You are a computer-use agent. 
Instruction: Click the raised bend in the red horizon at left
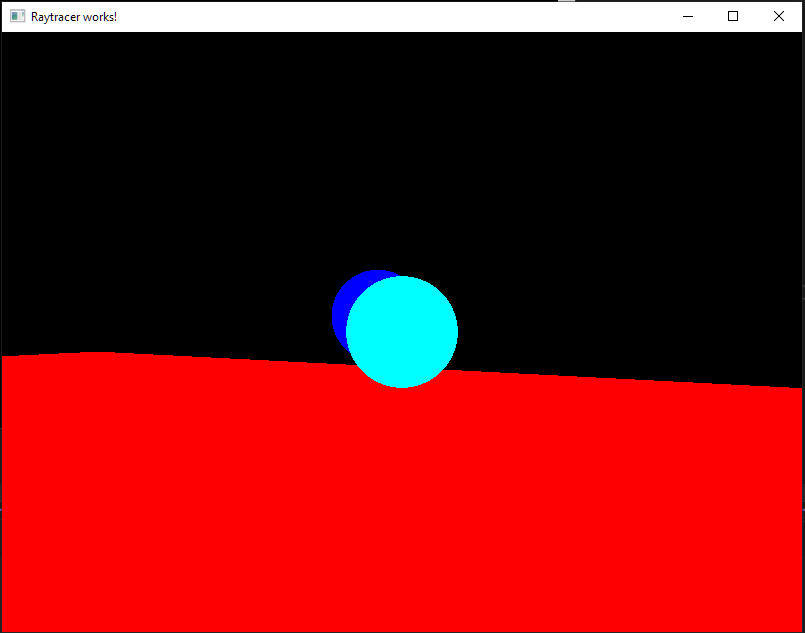97,354
